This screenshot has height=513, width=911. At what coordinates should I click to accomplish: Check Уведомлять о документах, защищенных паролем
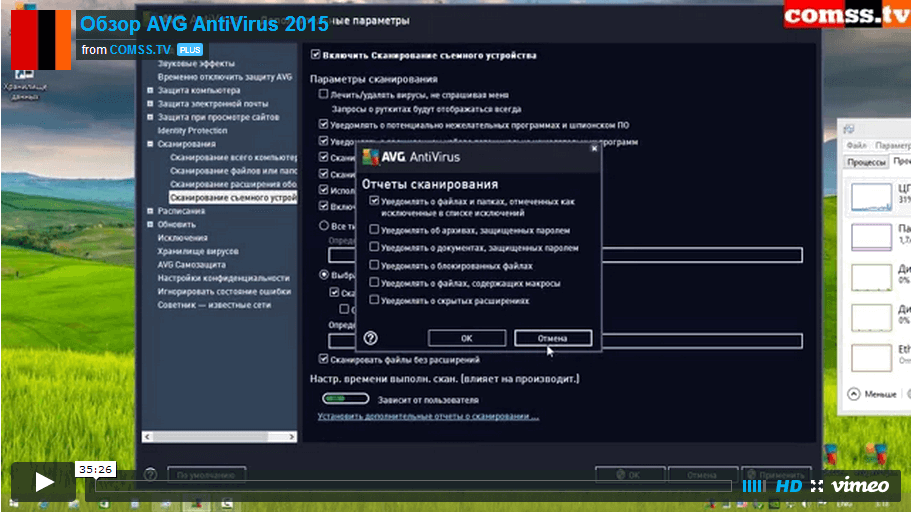point(374,247)
